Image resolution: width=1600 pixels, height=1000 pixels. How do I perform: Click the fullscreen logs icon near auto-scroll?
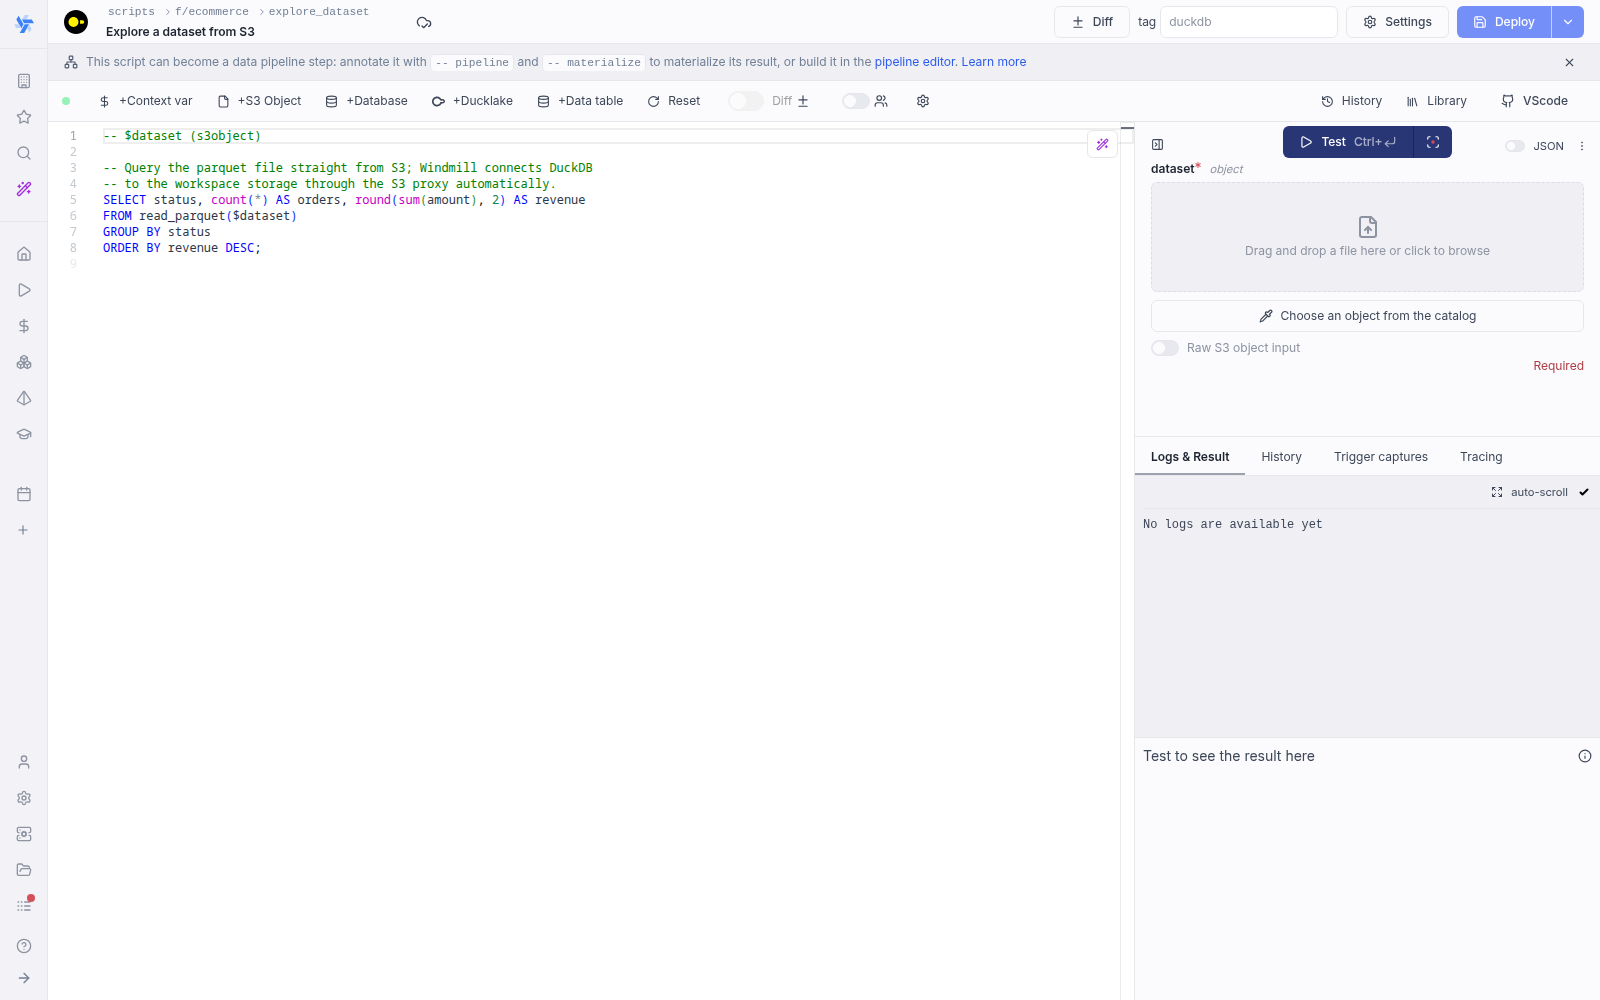click(x=1497, y=492)
